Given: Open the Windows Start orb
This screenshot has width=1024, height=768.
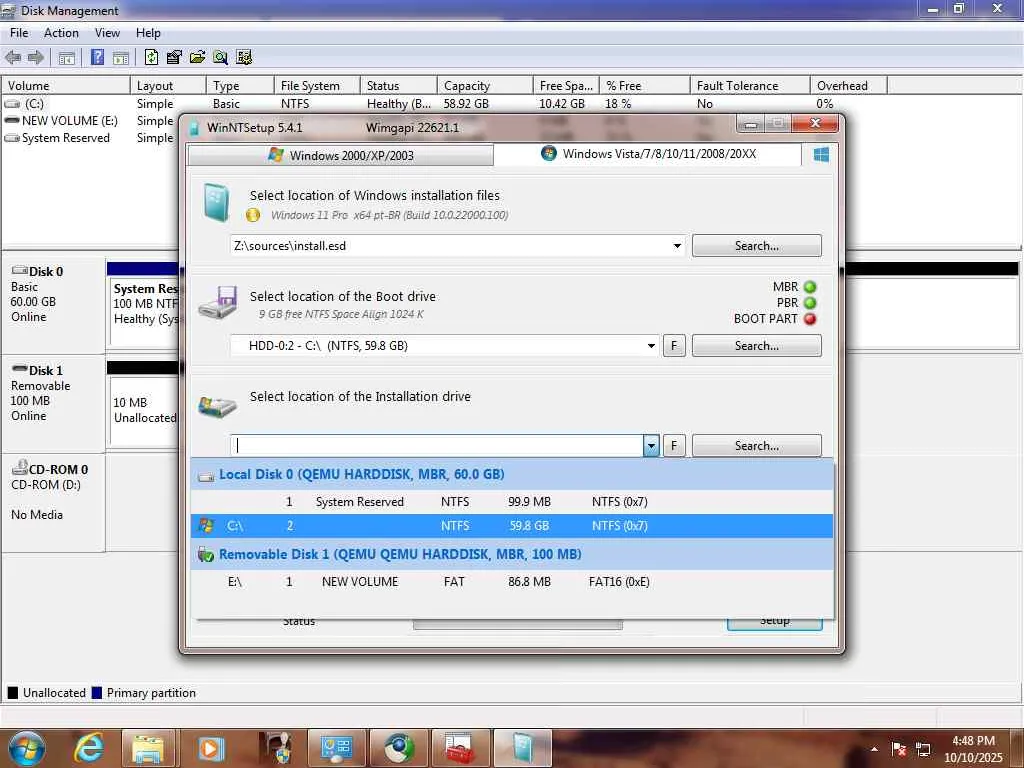Looking at the screenshot, I should [x=27, y=748].
